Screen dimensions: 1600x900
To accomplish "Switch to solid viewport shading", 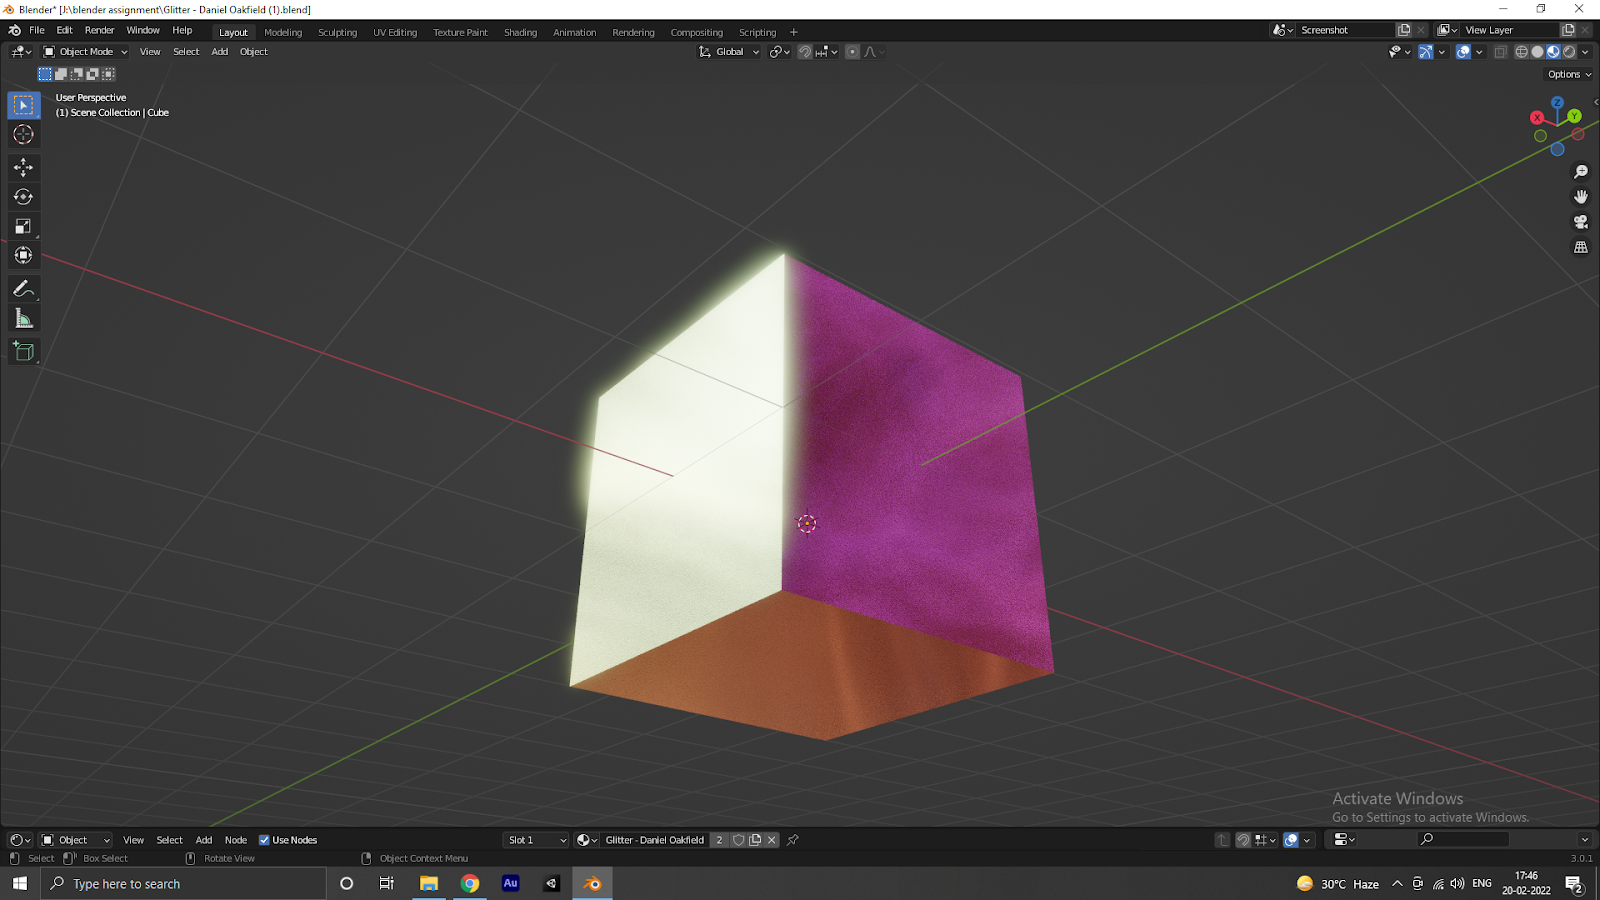I will click(x=1538, y=52).
